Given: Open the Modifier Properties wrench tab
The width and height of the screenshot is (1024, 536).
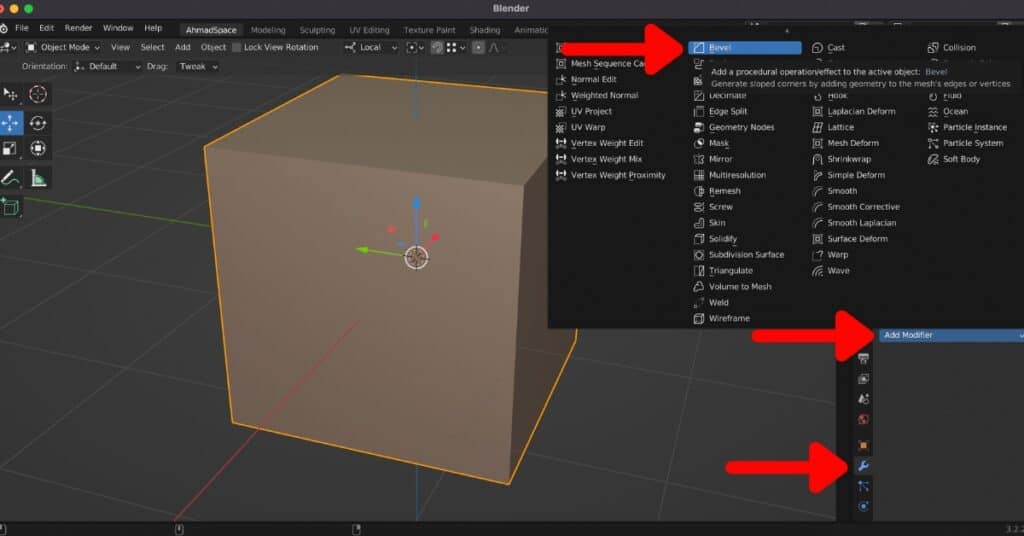Looking at the screenshot, I should coord(863,467).
